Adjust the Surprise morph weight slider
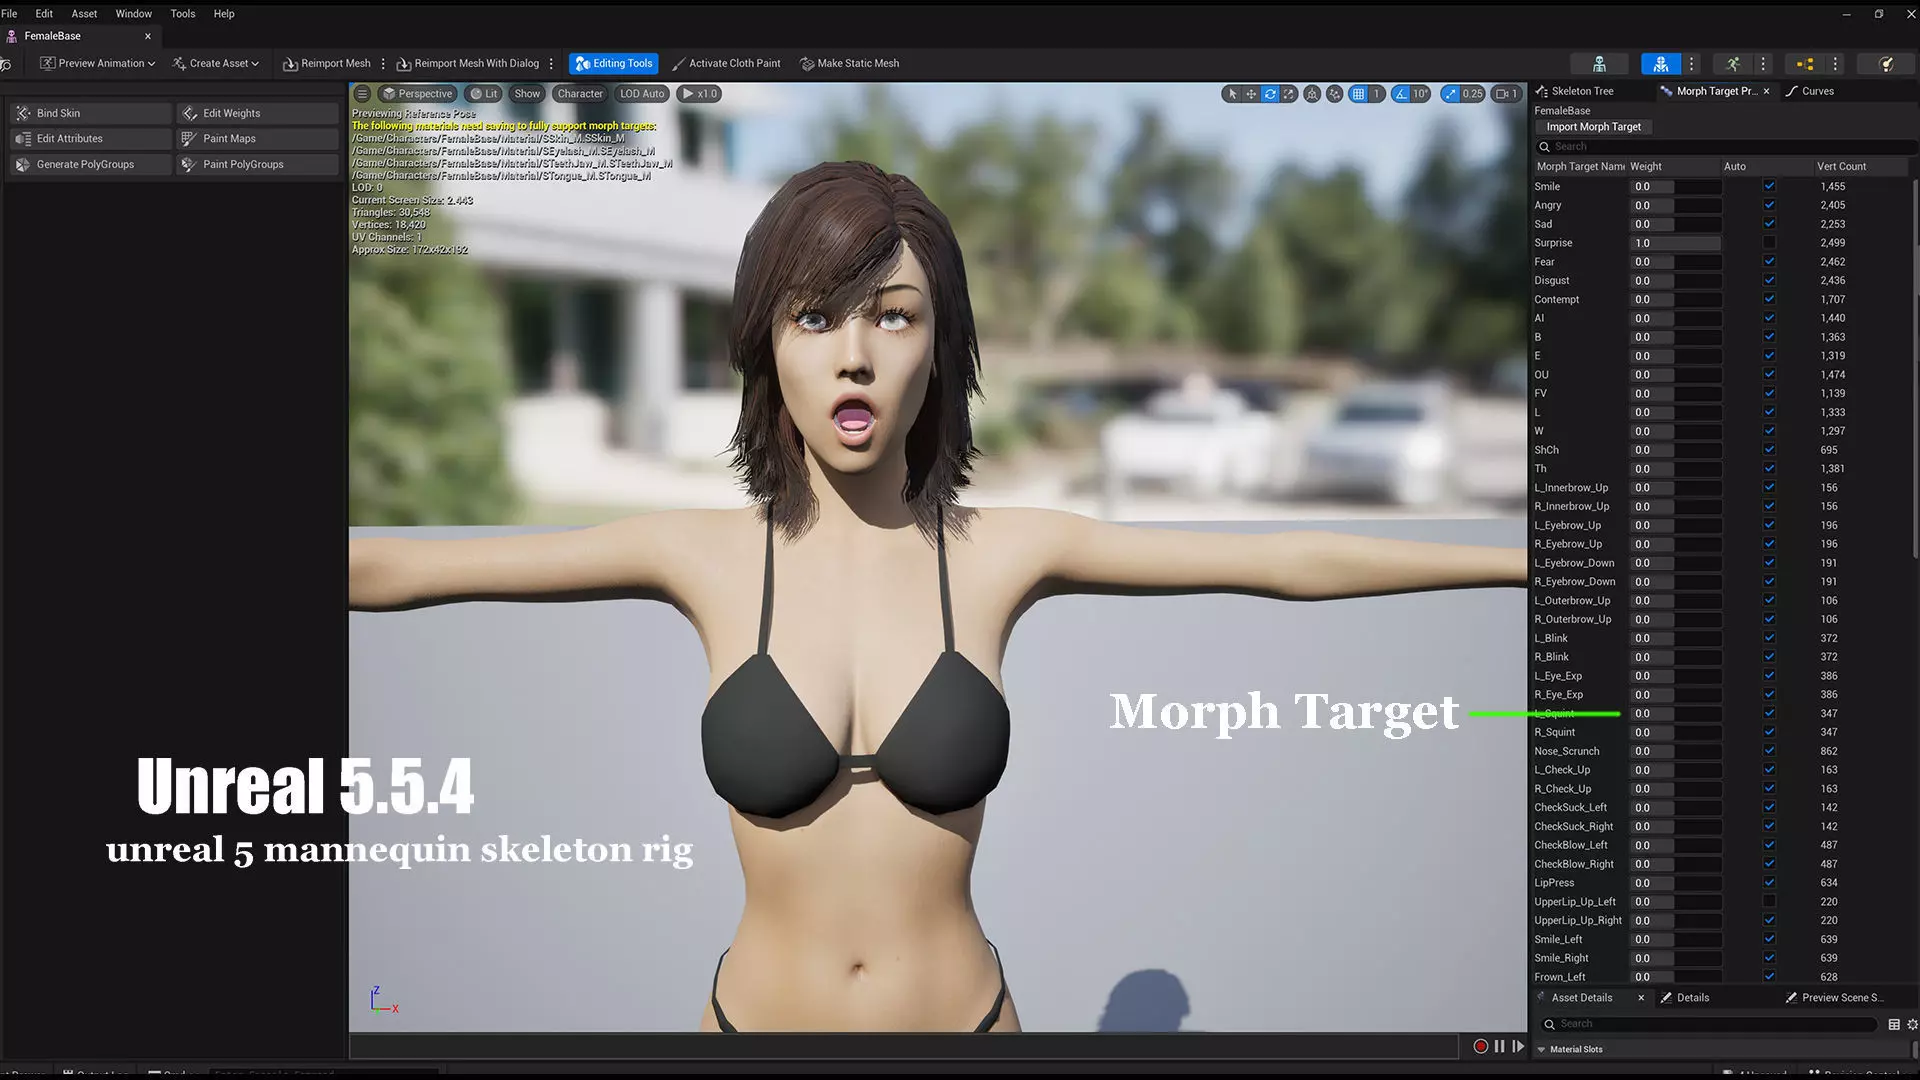Viewport: 1920px width, 1080px height. coord(1676,243)
